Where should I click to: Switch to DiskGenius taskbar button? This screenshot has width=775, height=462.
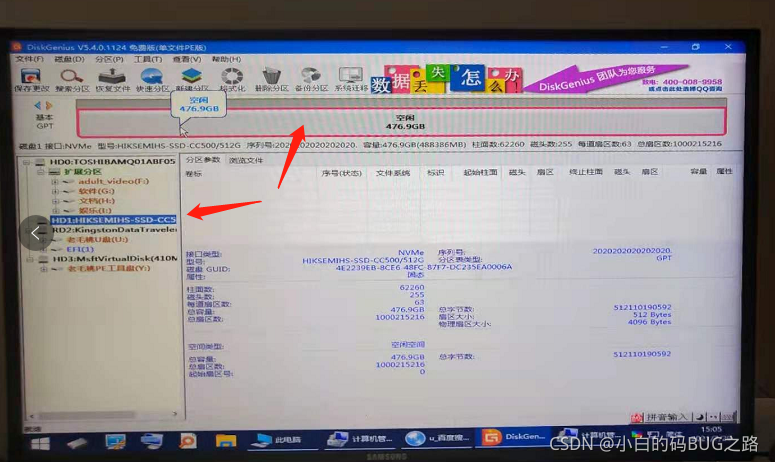pos(514,436)
